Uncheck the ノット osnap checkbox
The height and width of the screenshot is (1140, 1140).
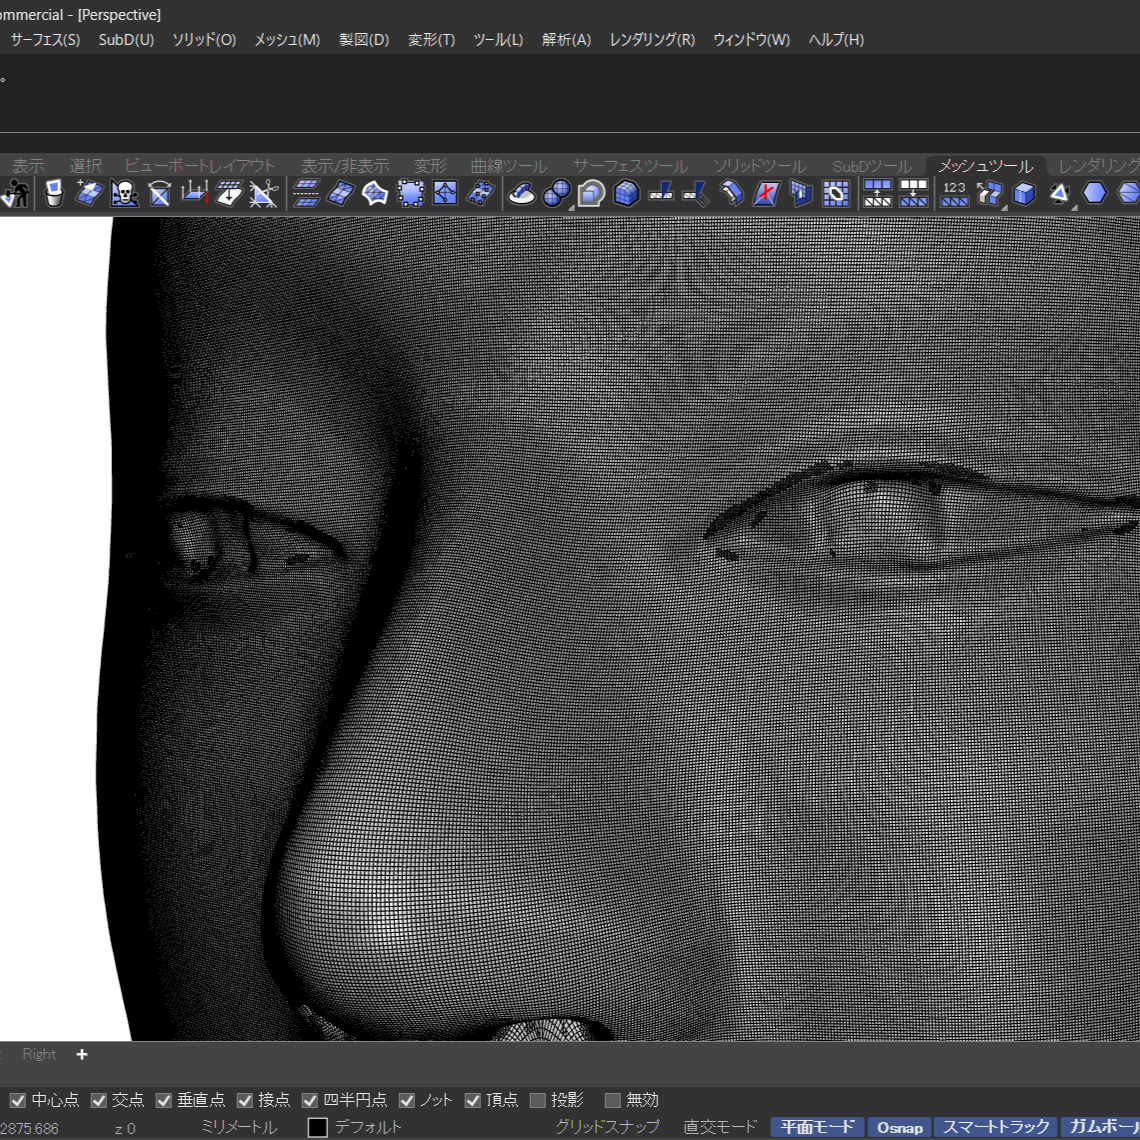click(406, 1100)
